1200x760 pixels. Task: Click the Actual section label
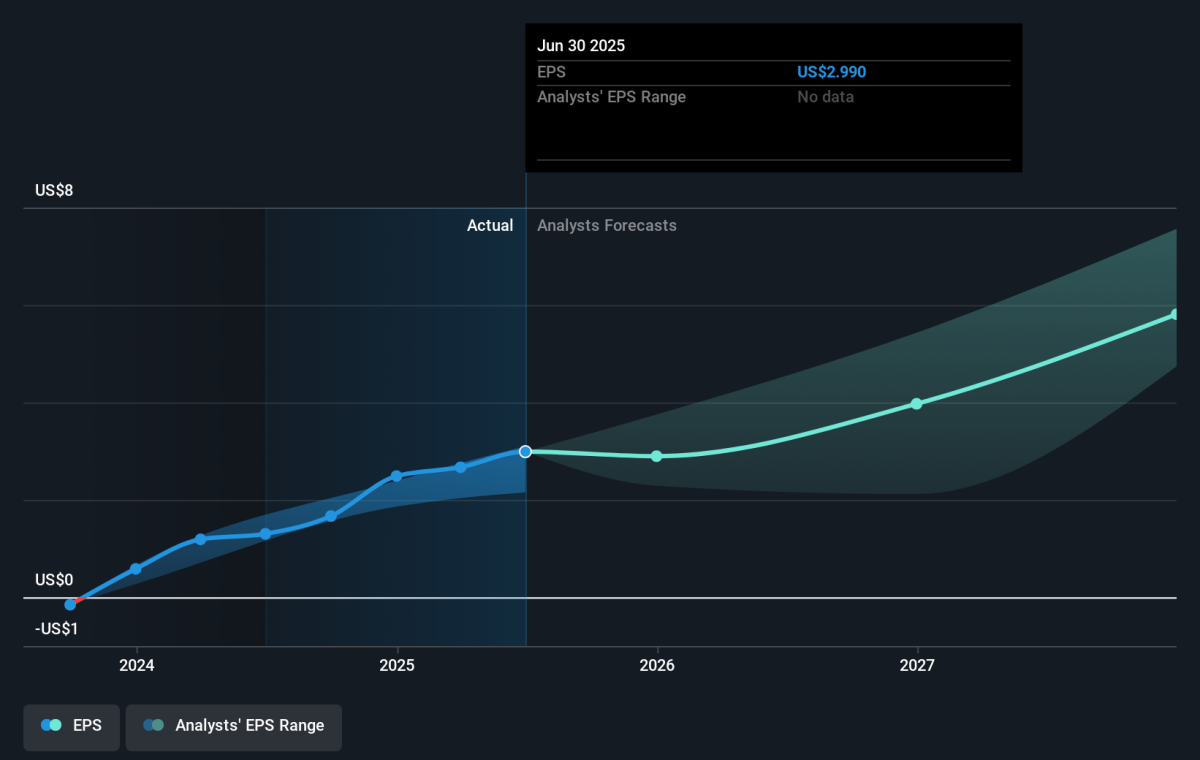(x=490, y=226)
